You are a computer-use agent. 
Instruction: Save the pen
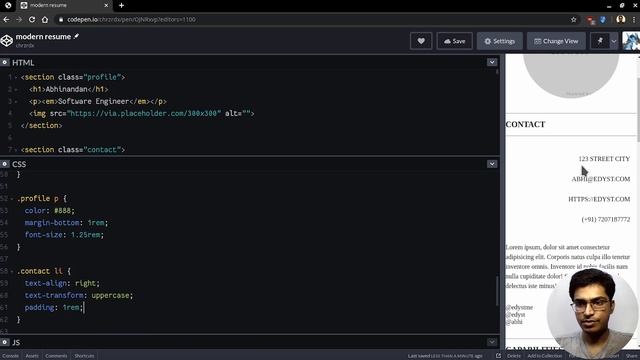click(454, 41)
